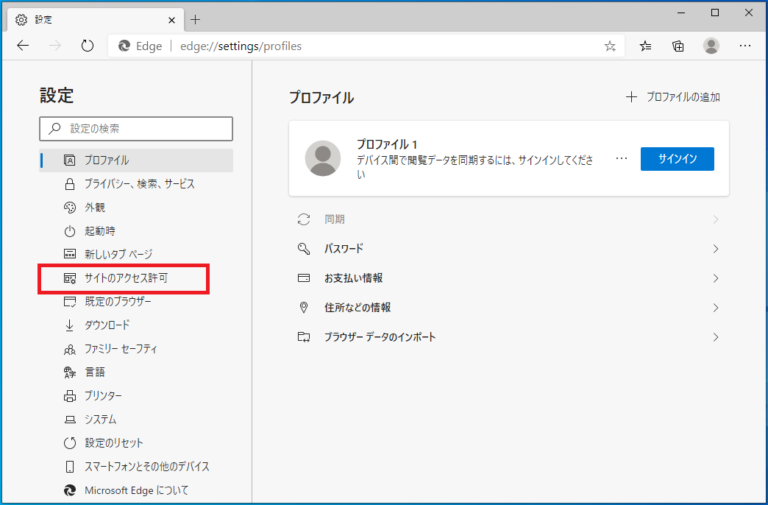Viewport: 768px width, 505px height.
Task: Open the 同期 row
Action: [x=508, y=219]
